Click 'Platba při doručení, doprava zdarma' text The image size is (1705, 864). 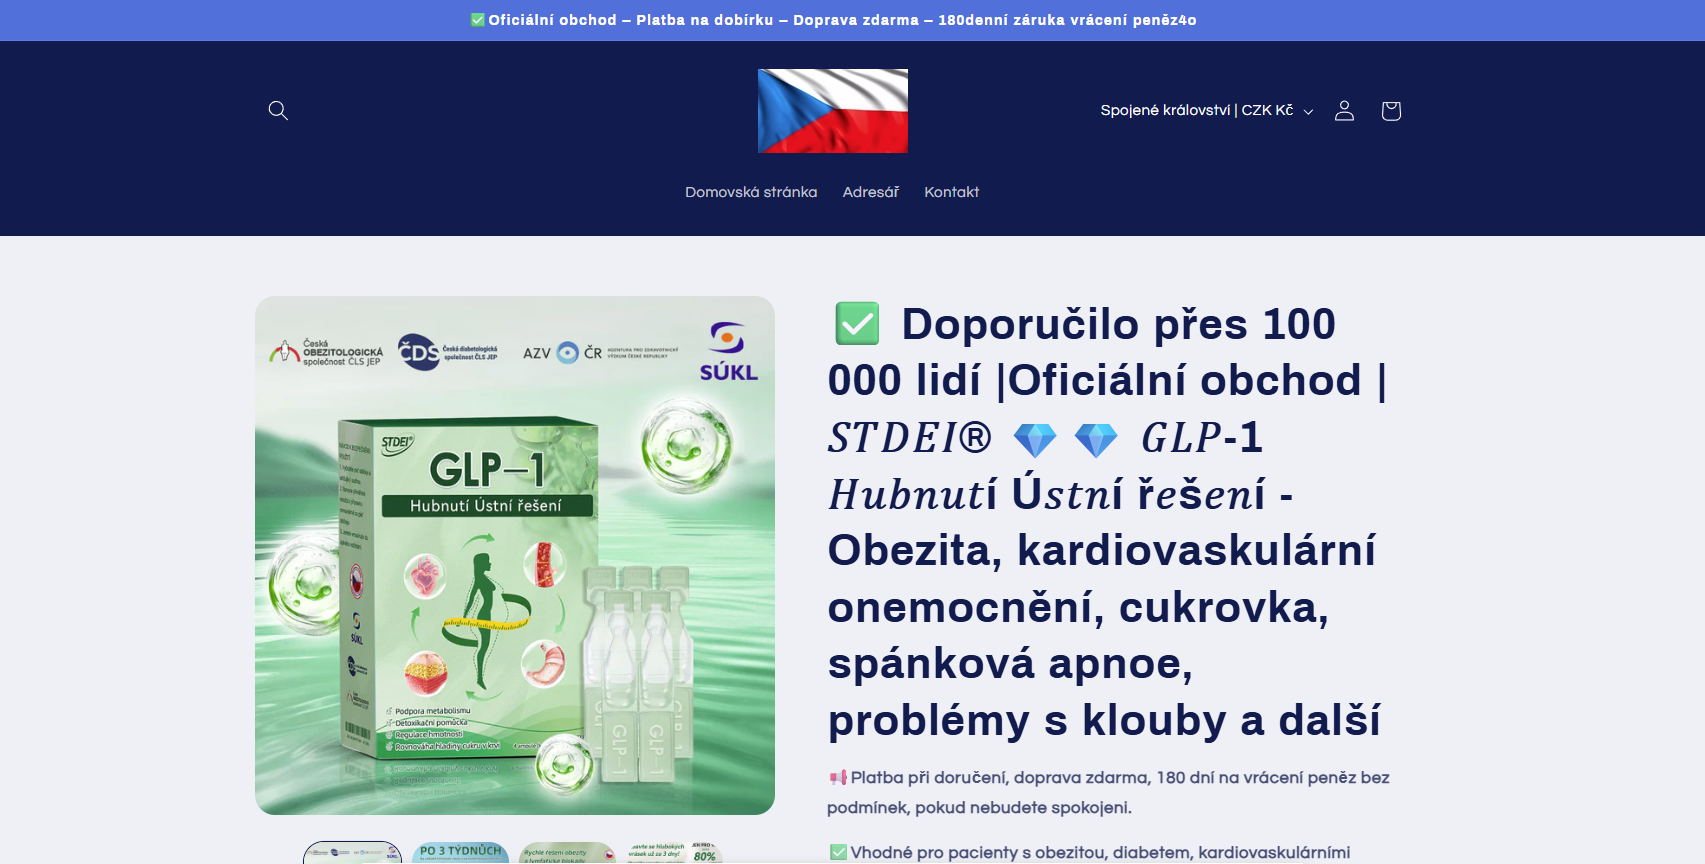click(1108, 792)
